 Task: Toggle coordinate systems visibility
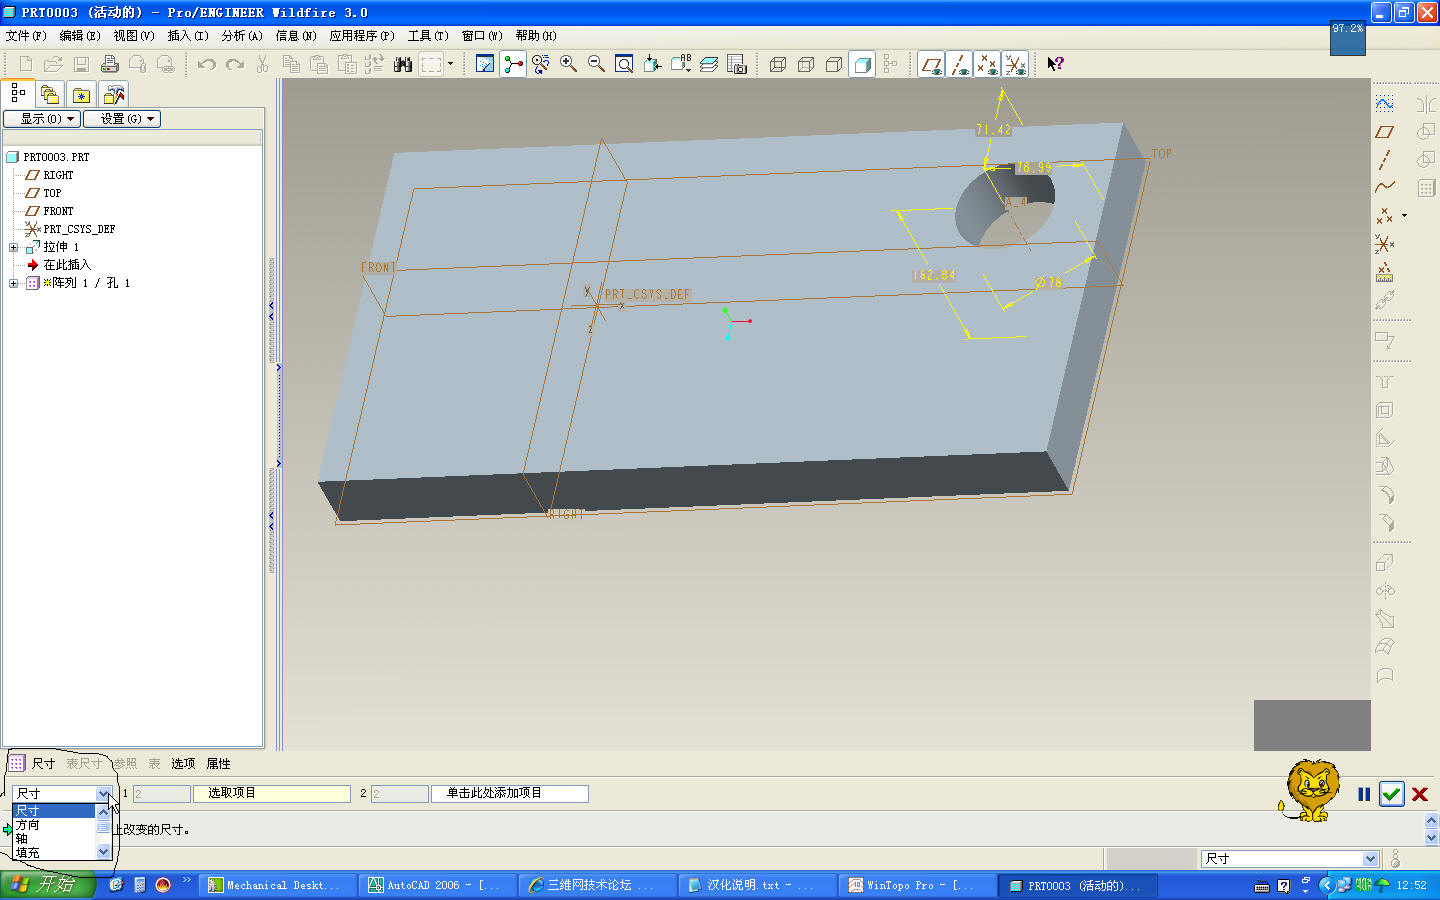pos(1015,64)
